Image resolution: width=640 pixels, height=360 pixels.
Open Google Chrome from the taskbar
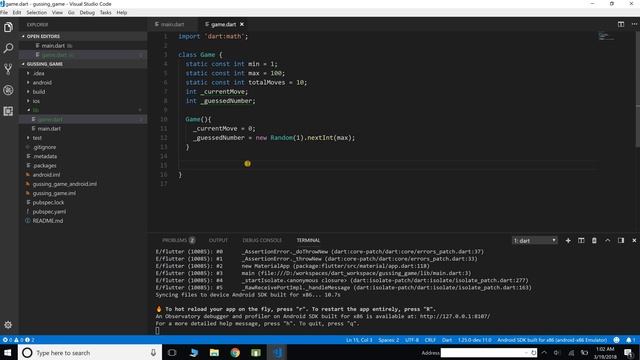pos(235,353)
